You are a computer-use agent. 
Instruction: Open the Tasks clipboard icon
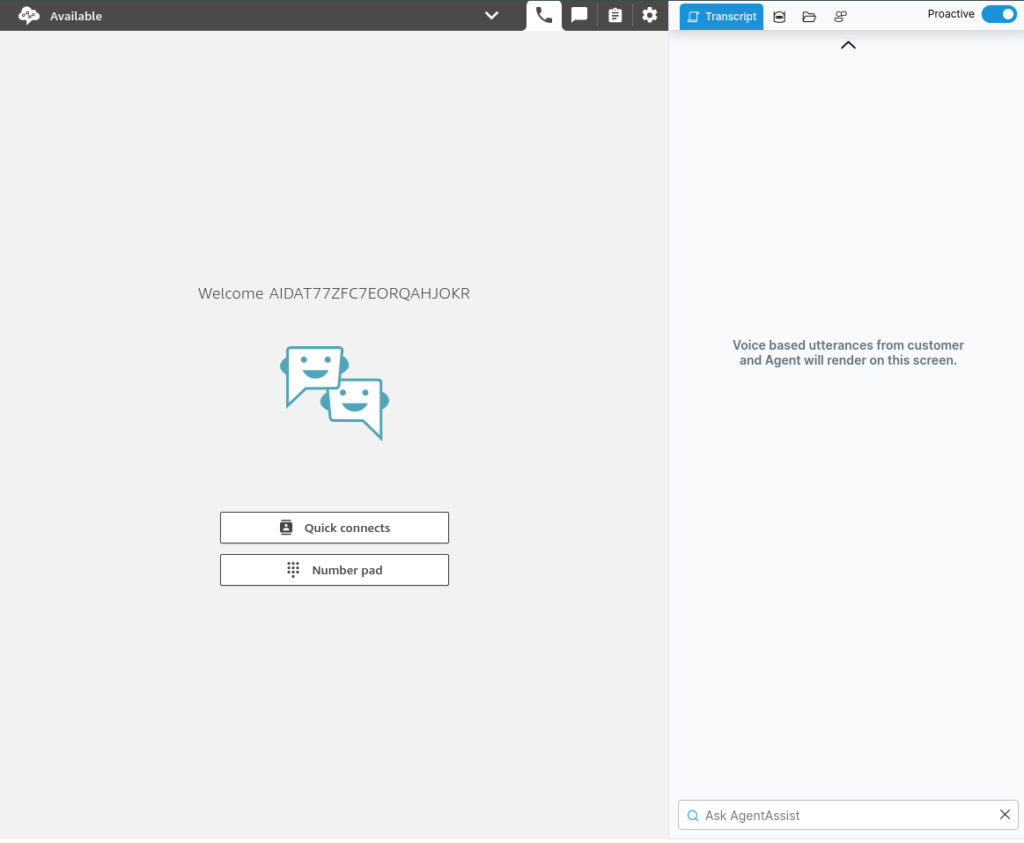[x=615, y=15]
